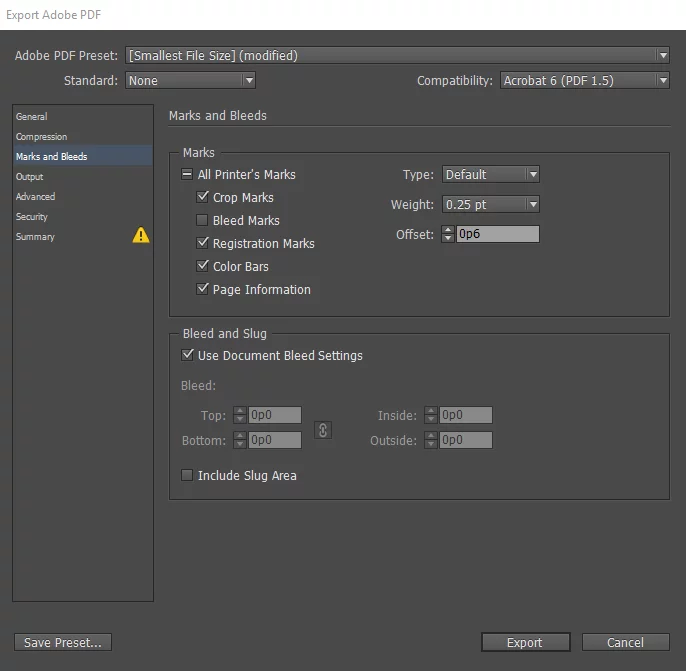
Task: Uncheck the Crop Marks checkbox
Action: (x=202, y=197)
